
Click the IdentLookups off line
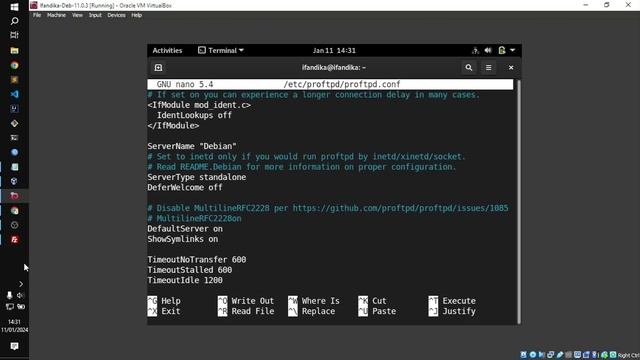pyautogui.click(x=194, y=116)
